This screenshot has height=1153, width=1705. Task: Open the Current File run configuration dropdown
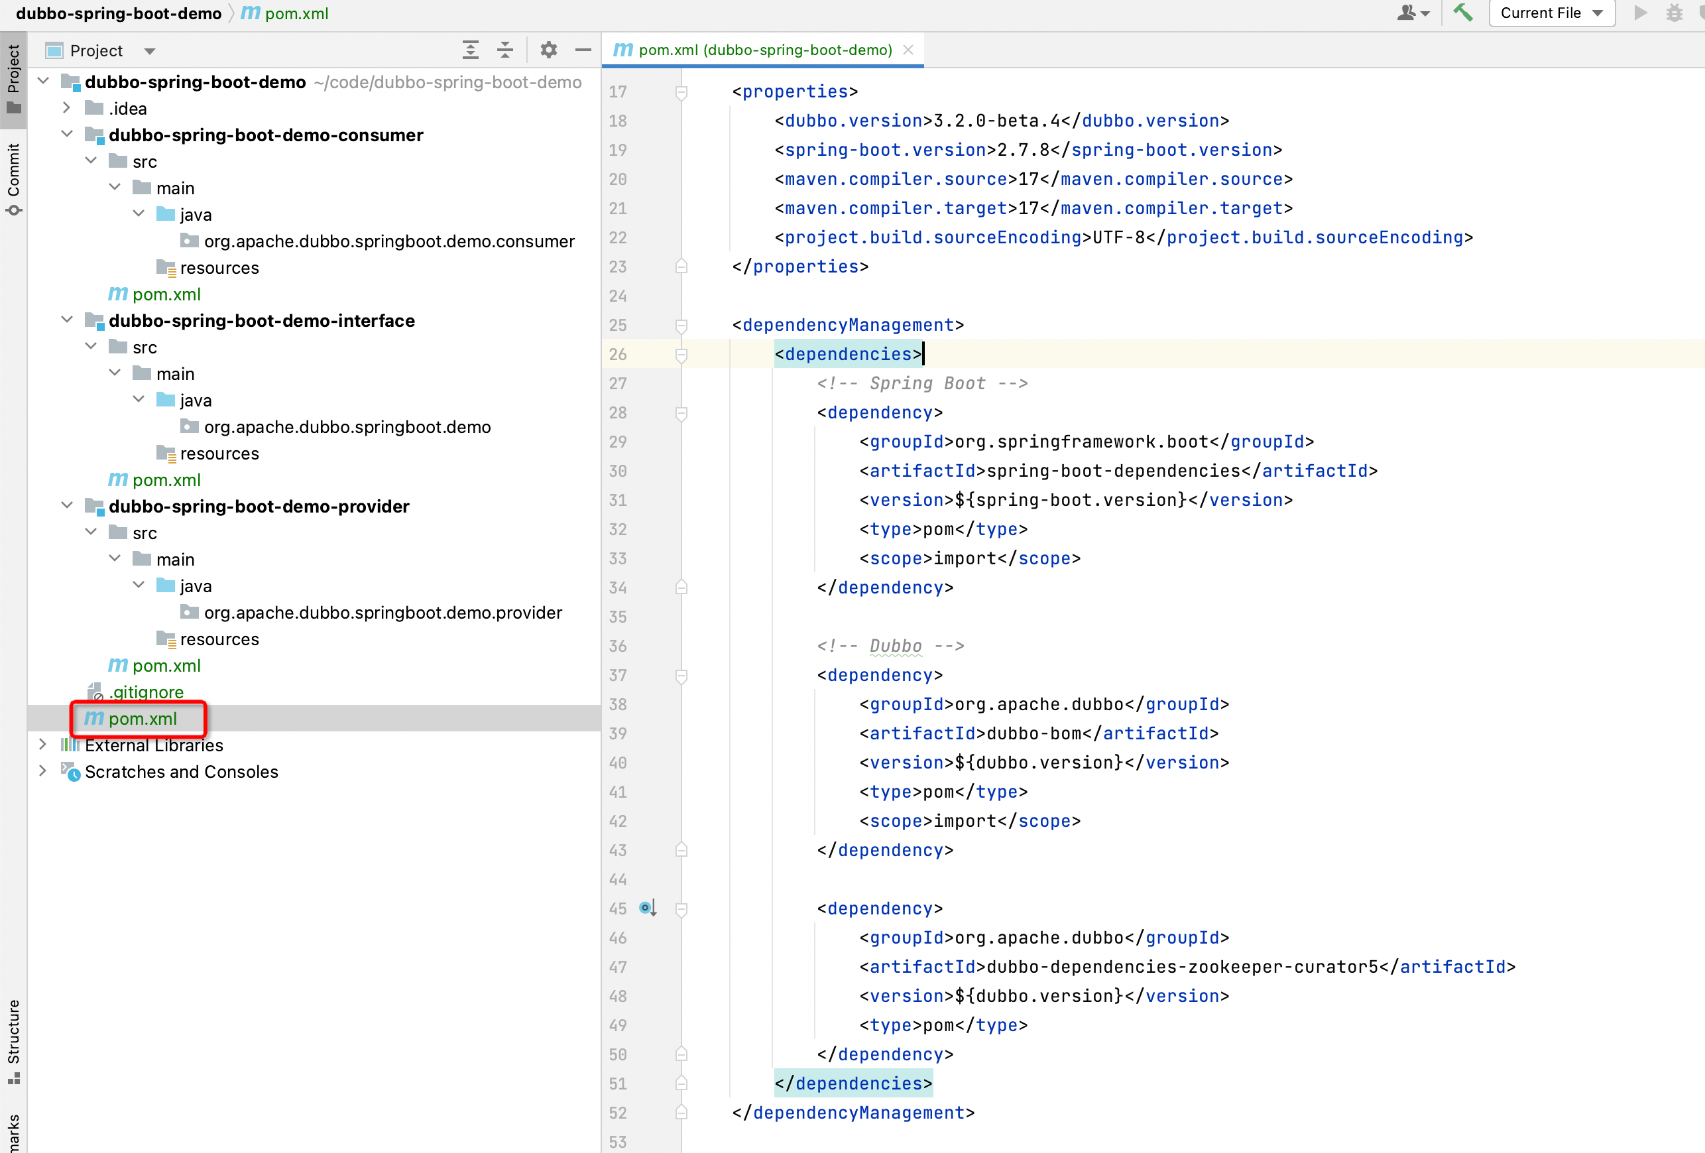coord(1551,13)
